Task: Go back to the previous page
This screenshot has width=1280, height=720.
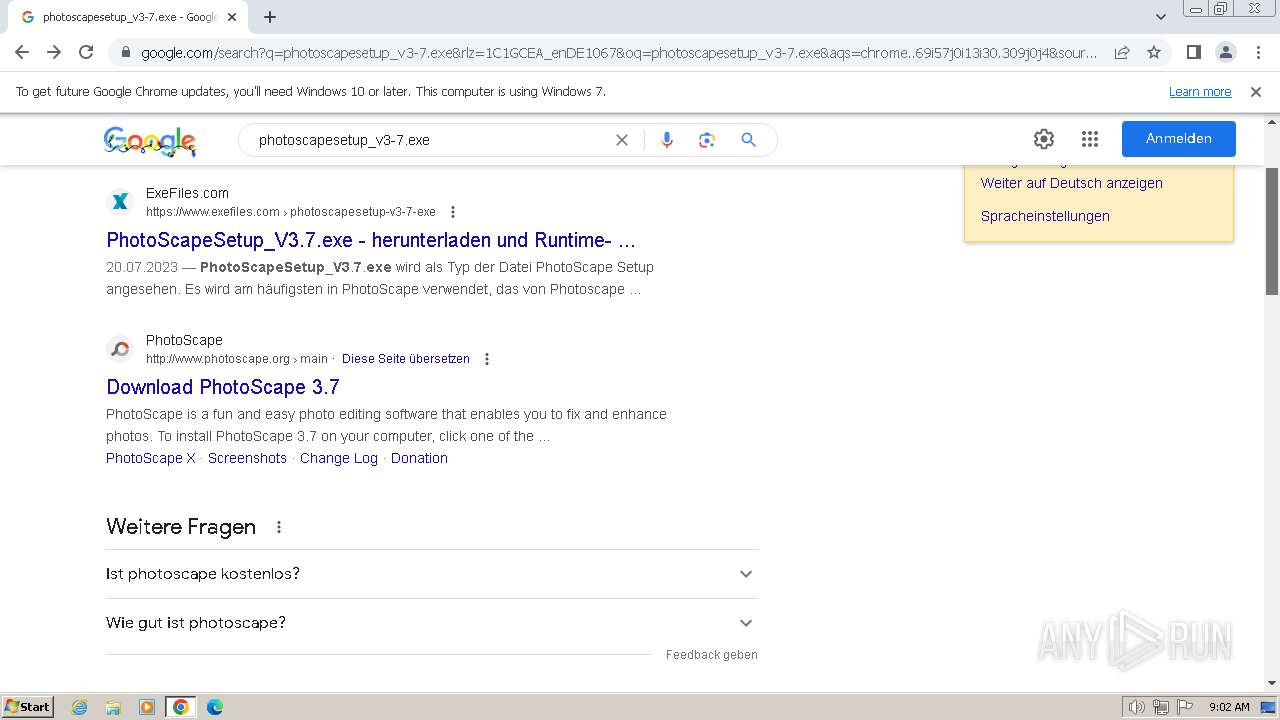Action: 22,52
